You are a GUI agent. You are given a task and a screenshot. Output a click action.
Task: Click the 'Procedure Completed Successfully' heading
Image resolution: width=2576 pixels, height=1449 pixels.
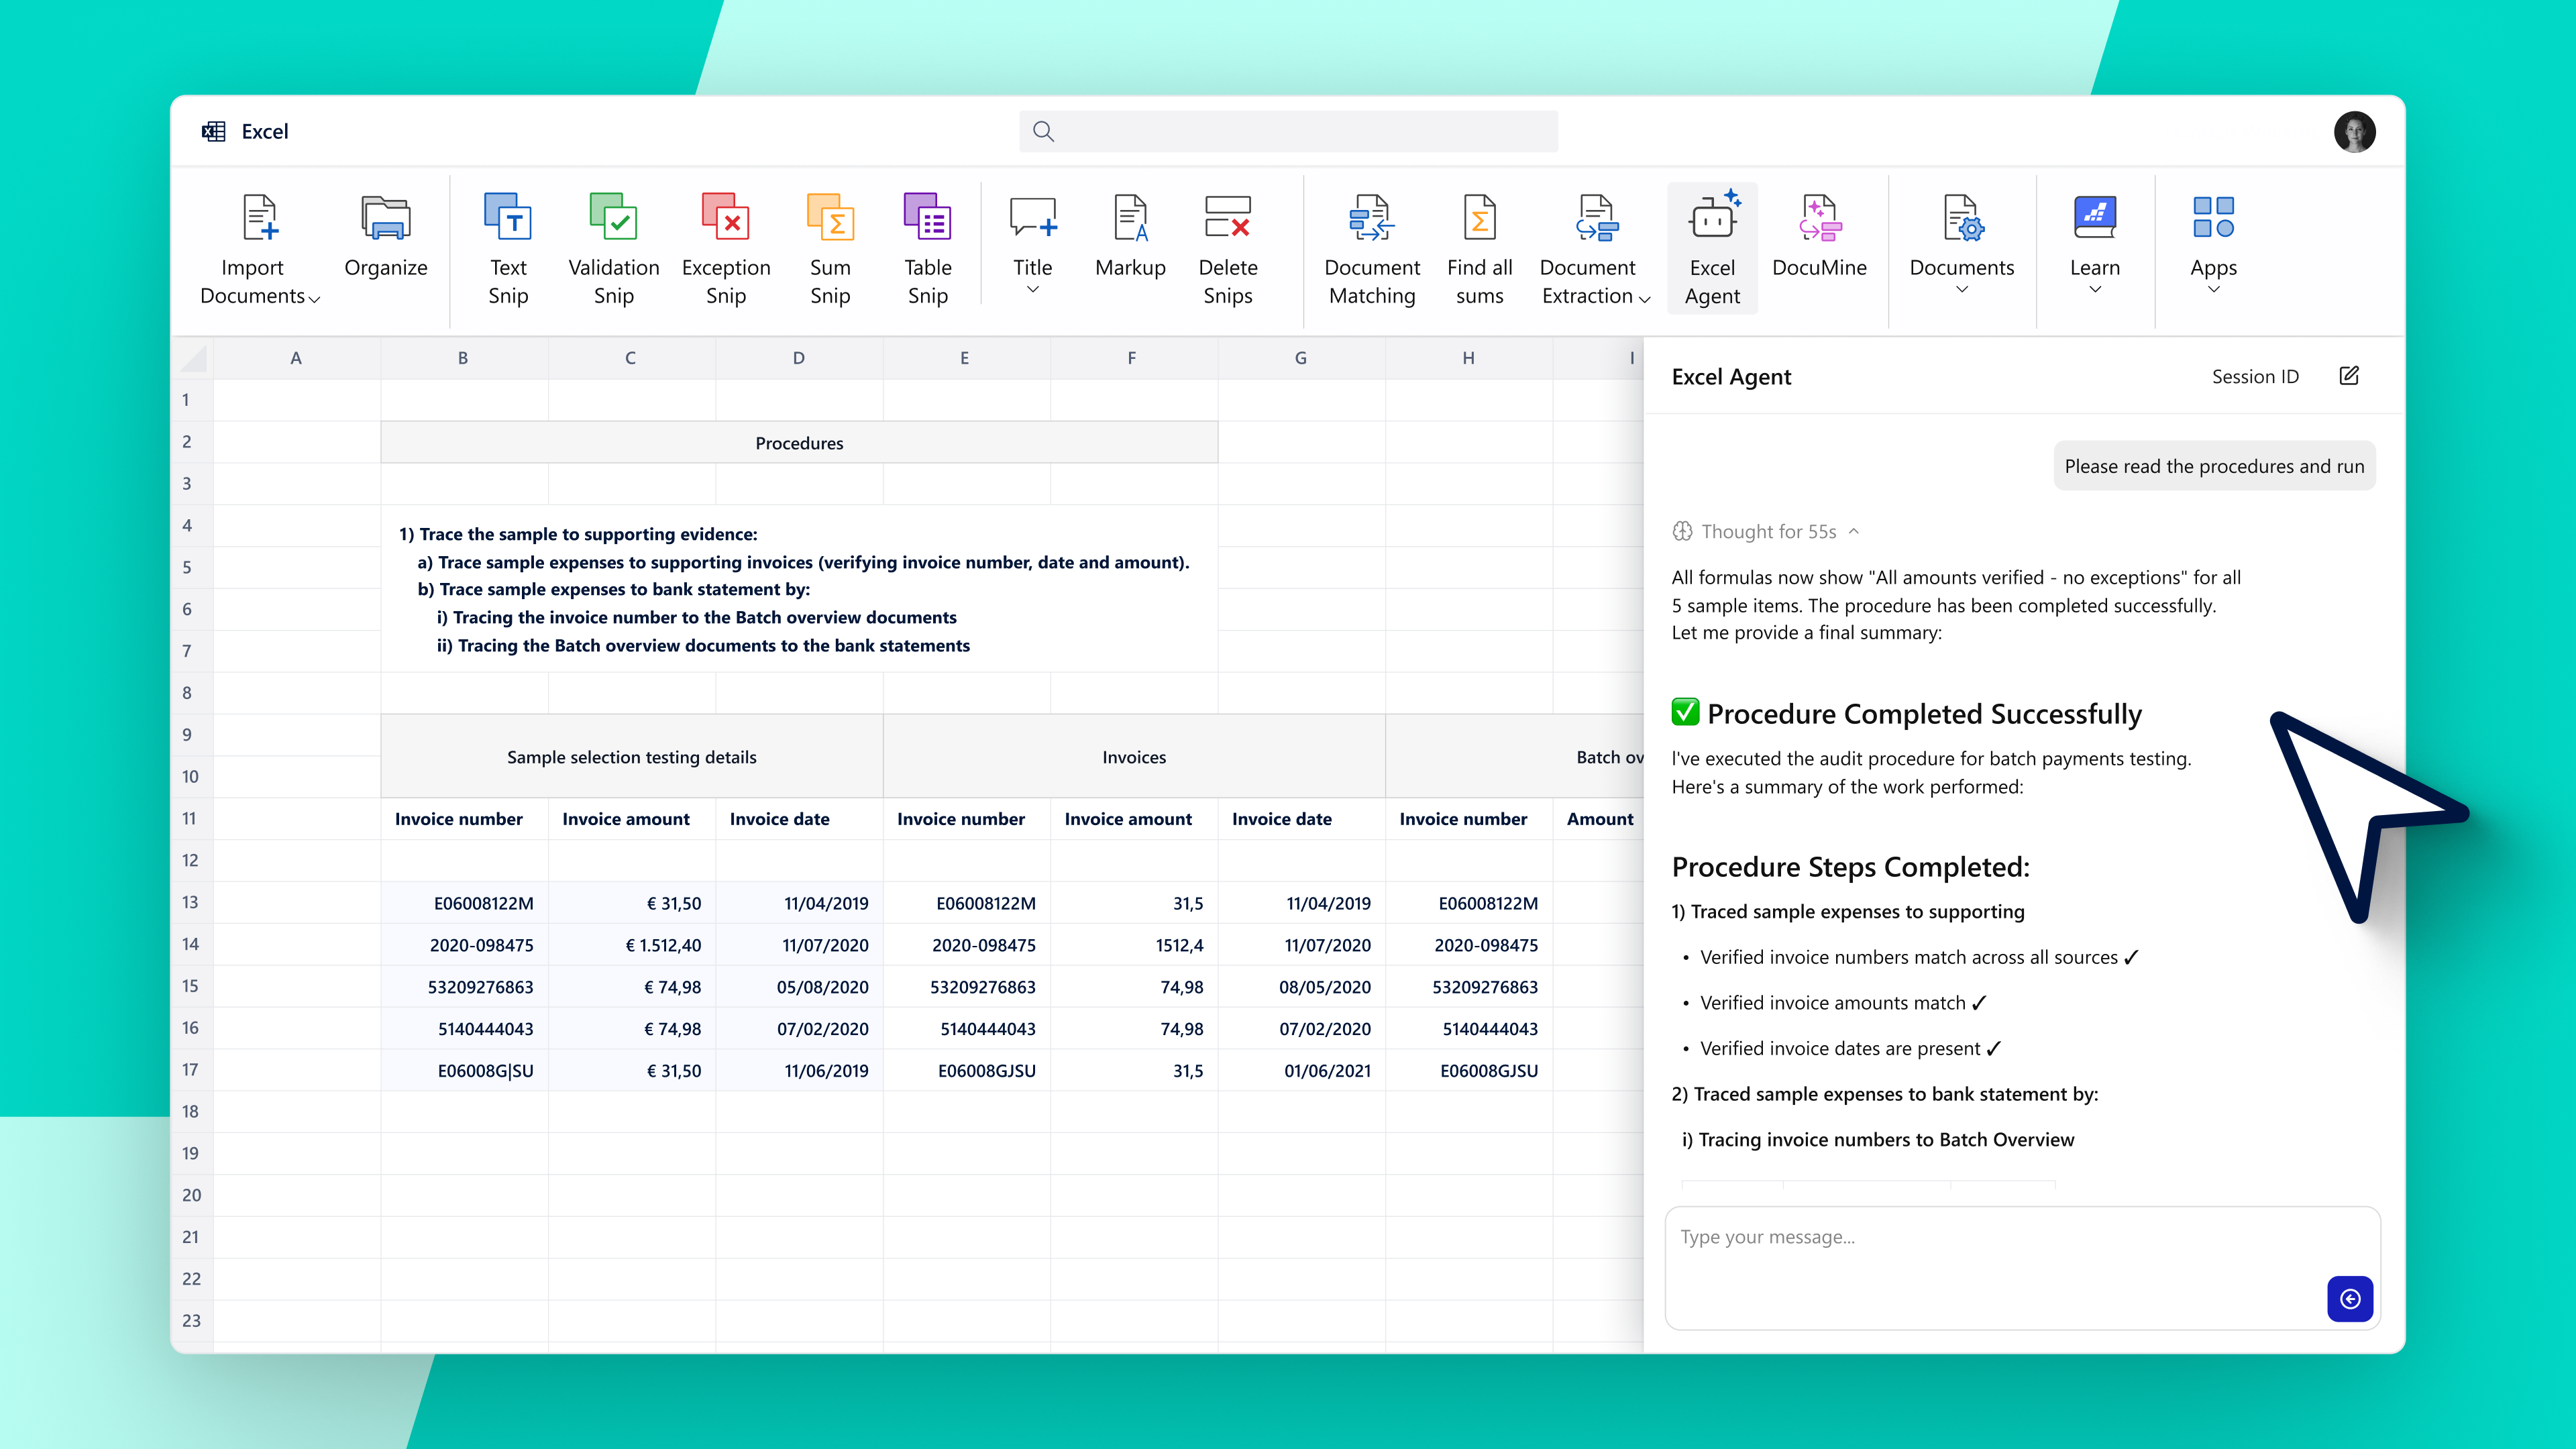pyautogui.click(x=1924, y=713)
